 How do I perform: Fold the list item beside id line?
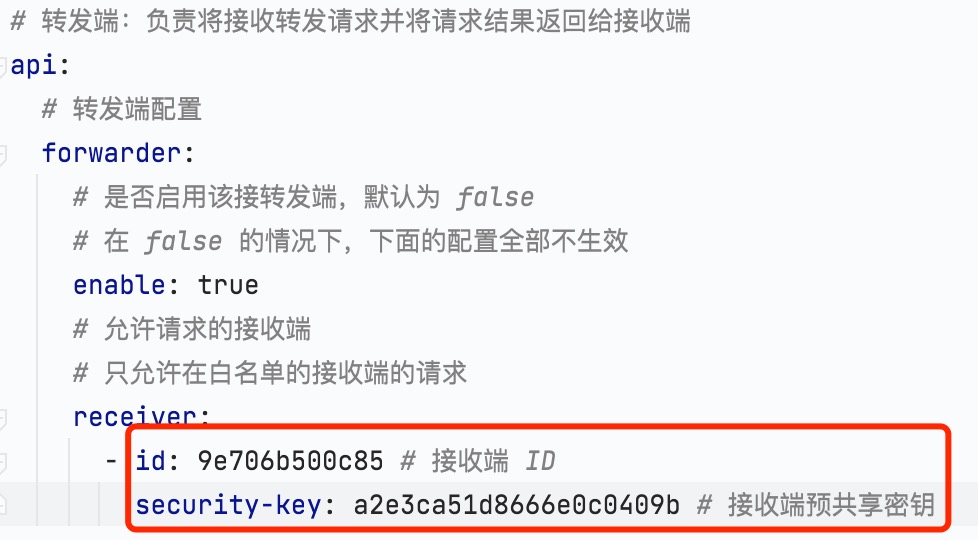[x=2, y=462]
